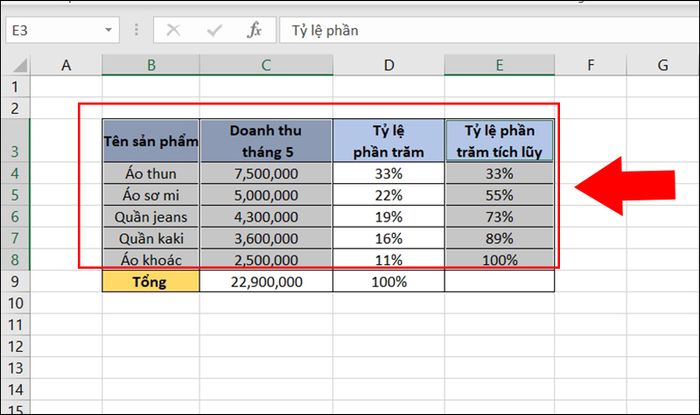Select column C header
700x415 pixels.
coord(266,65)
